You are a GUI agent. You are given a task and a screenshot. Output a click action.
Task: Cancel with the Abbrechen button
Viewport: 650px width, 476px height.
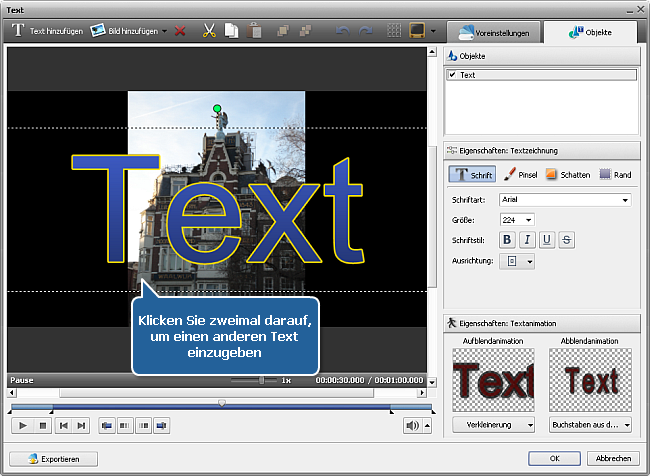(612, 458)
